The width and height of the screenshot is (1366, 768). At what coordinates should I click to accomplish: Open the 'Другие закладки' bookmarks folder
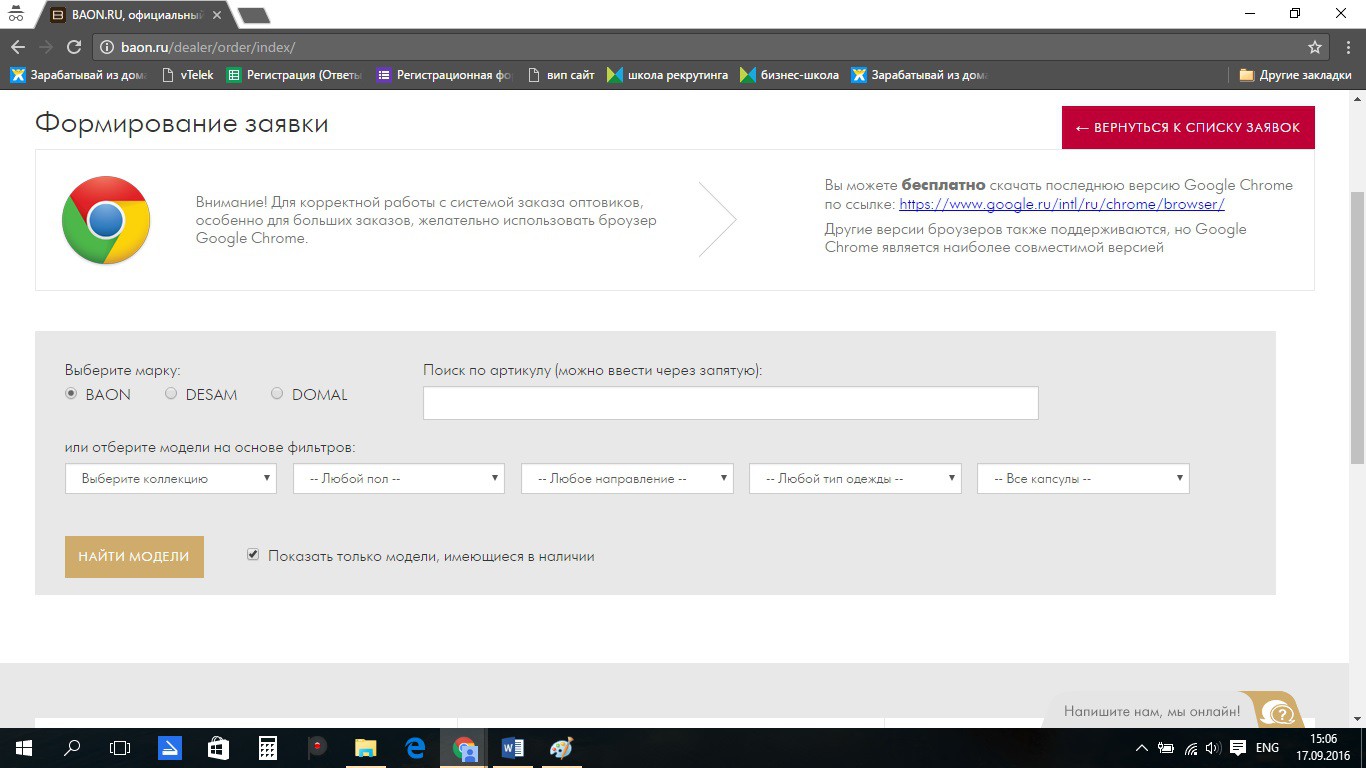(1295, 75)
